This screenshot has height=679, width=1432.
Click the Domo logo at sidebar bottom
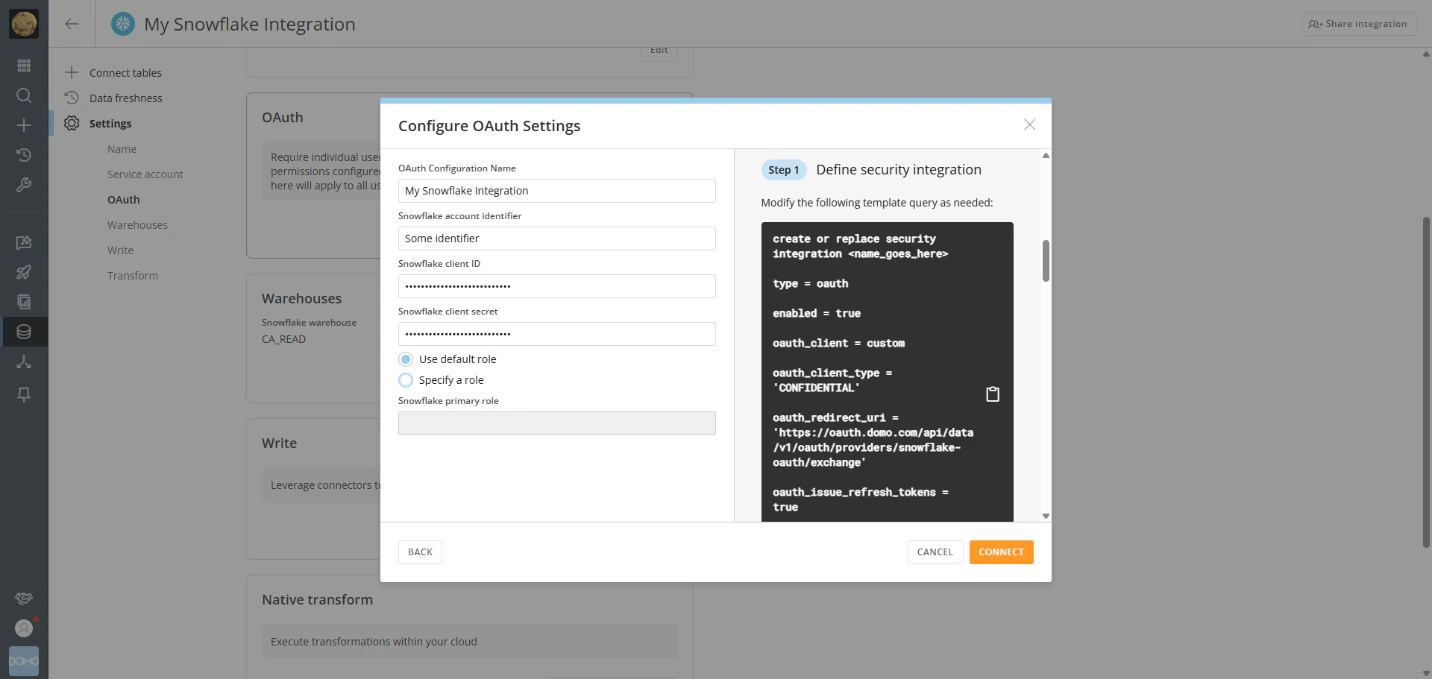point(24,661)
